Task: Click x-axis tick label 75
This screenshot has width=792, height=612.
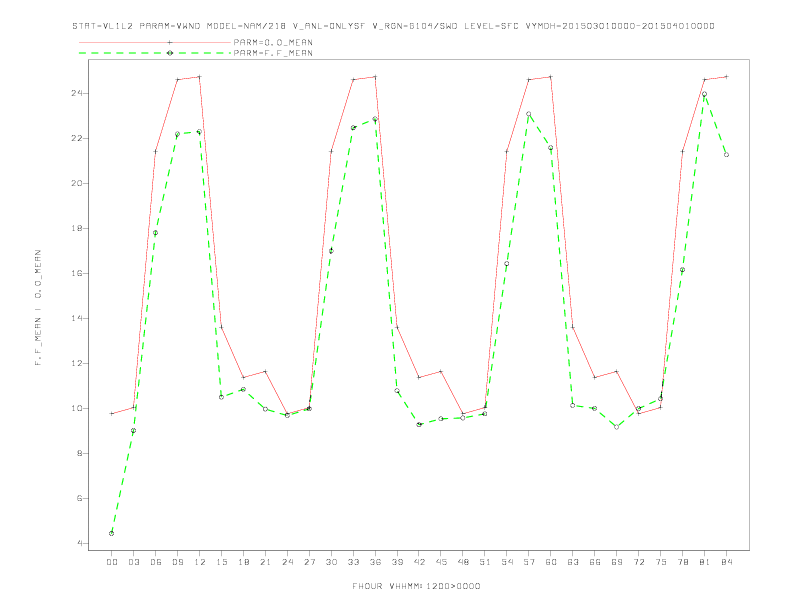Action: 661,562
